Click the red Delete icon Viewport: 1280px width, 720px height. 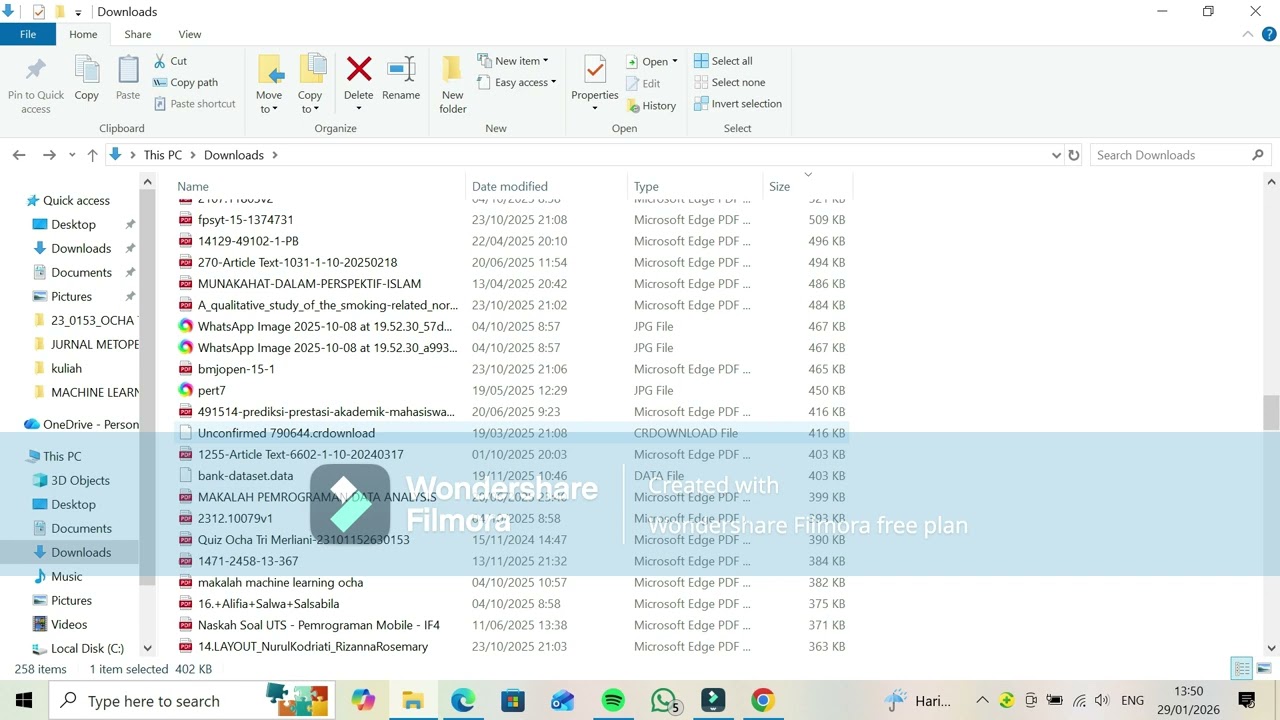359,69
